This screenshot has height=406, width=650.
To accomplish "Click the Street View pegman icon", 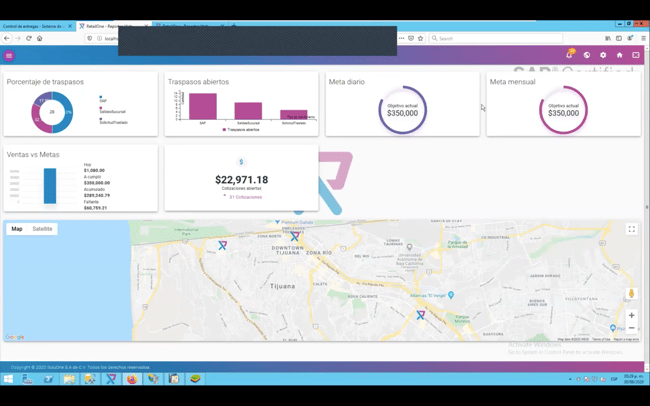I will click(x=631, y=293).
